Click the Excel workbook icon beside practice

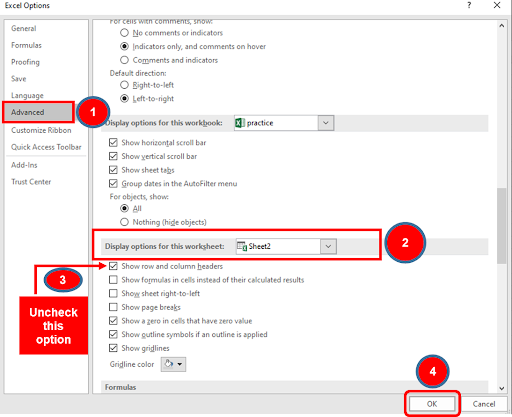tap(240, 123)
